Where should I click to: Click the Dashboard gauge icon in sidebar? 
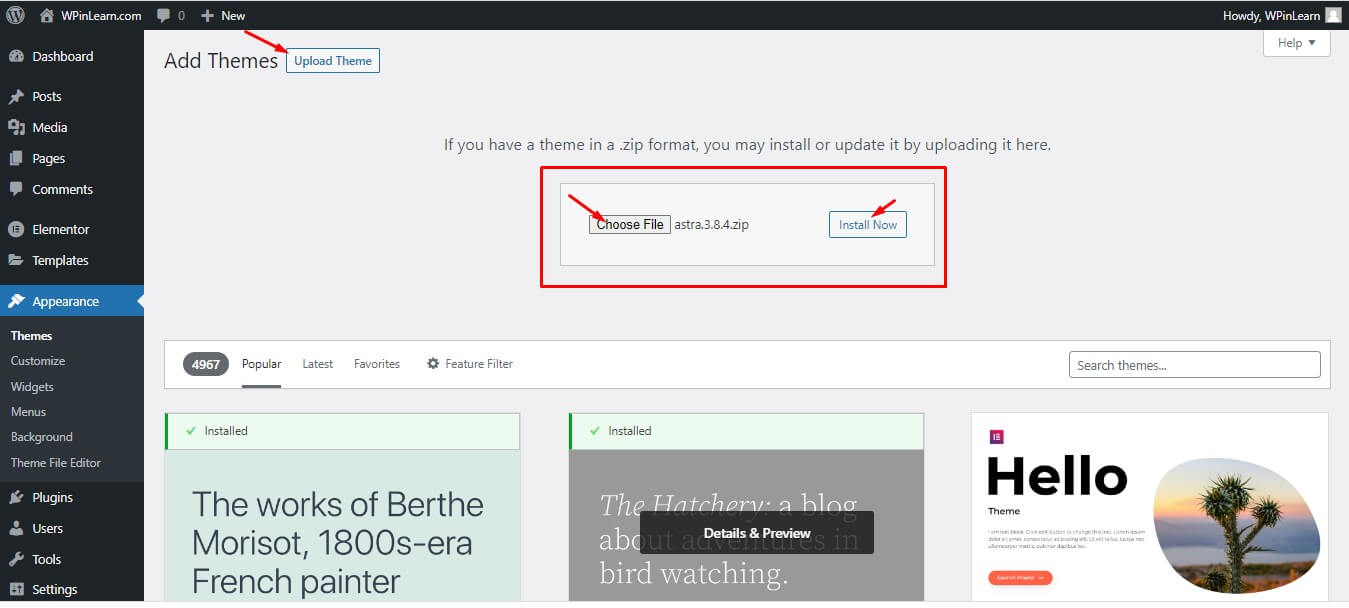(x=16, y=57)
